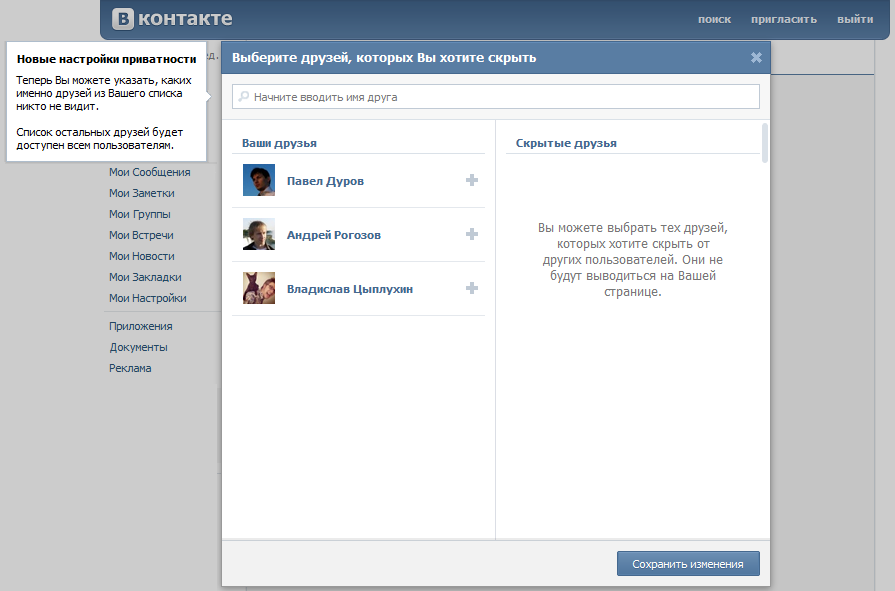Click plus icon beside Владислав Цыплухин
Screen dimensions: 895x591
tap(471, 288)
